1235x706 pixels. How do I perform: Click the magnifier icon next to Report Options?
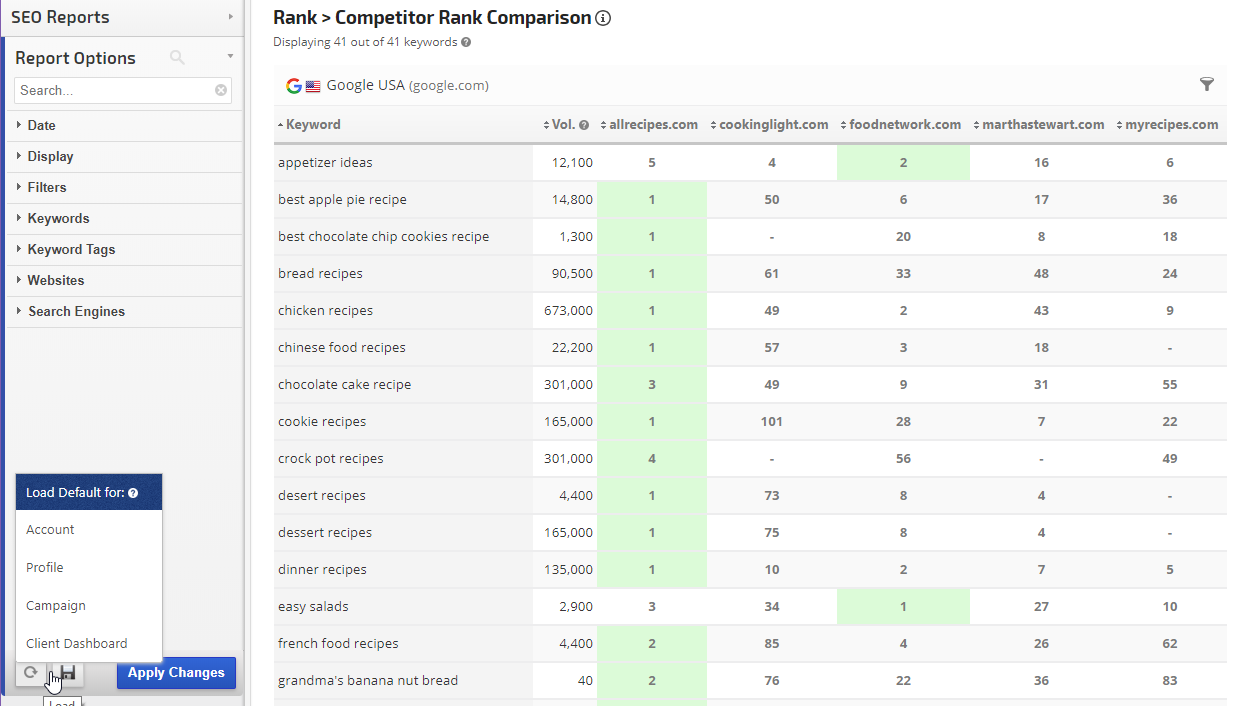[x=177, y=58]
